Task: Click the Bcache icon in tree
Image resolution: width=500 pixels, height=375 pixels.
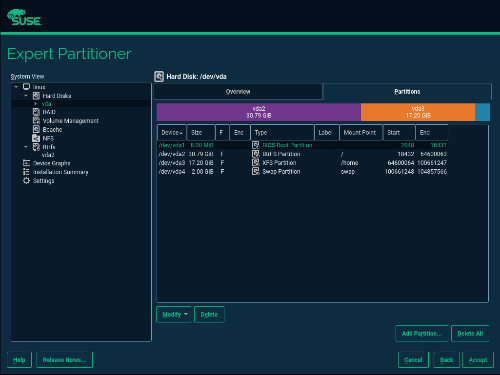Action: coord(36,129)
